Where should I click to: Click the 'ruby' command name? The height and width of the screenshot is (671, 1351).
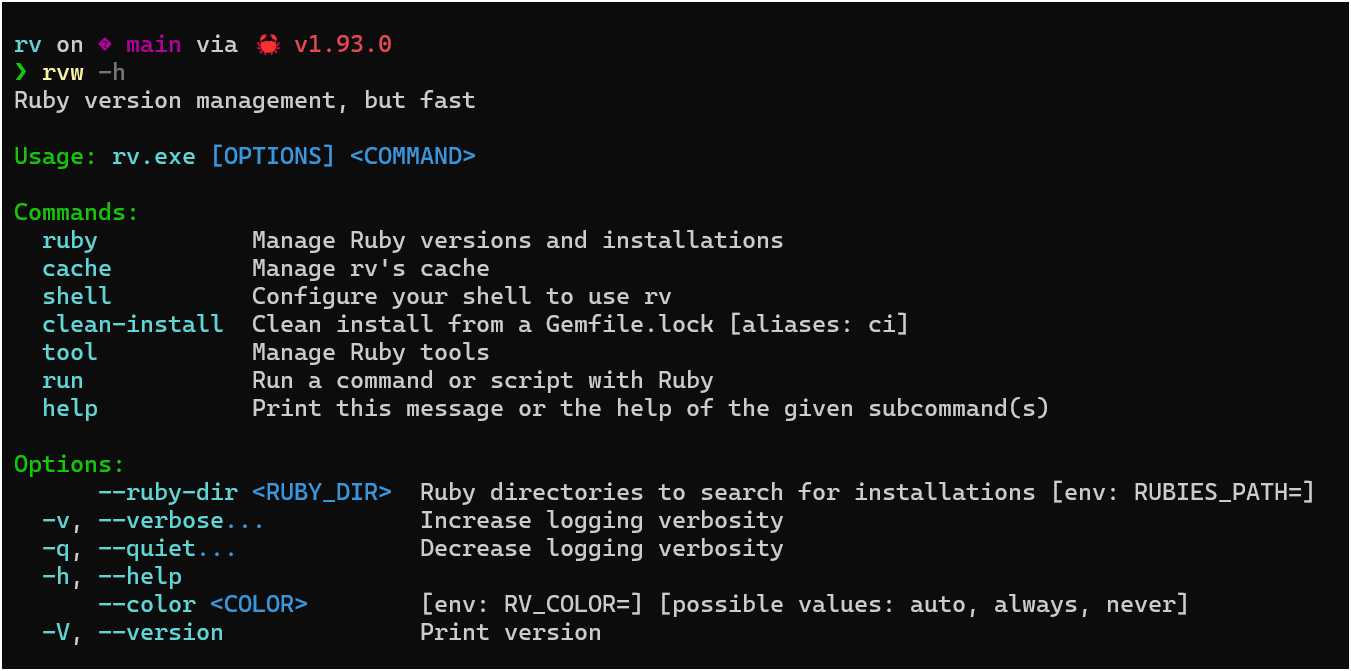tap(70, 241)
